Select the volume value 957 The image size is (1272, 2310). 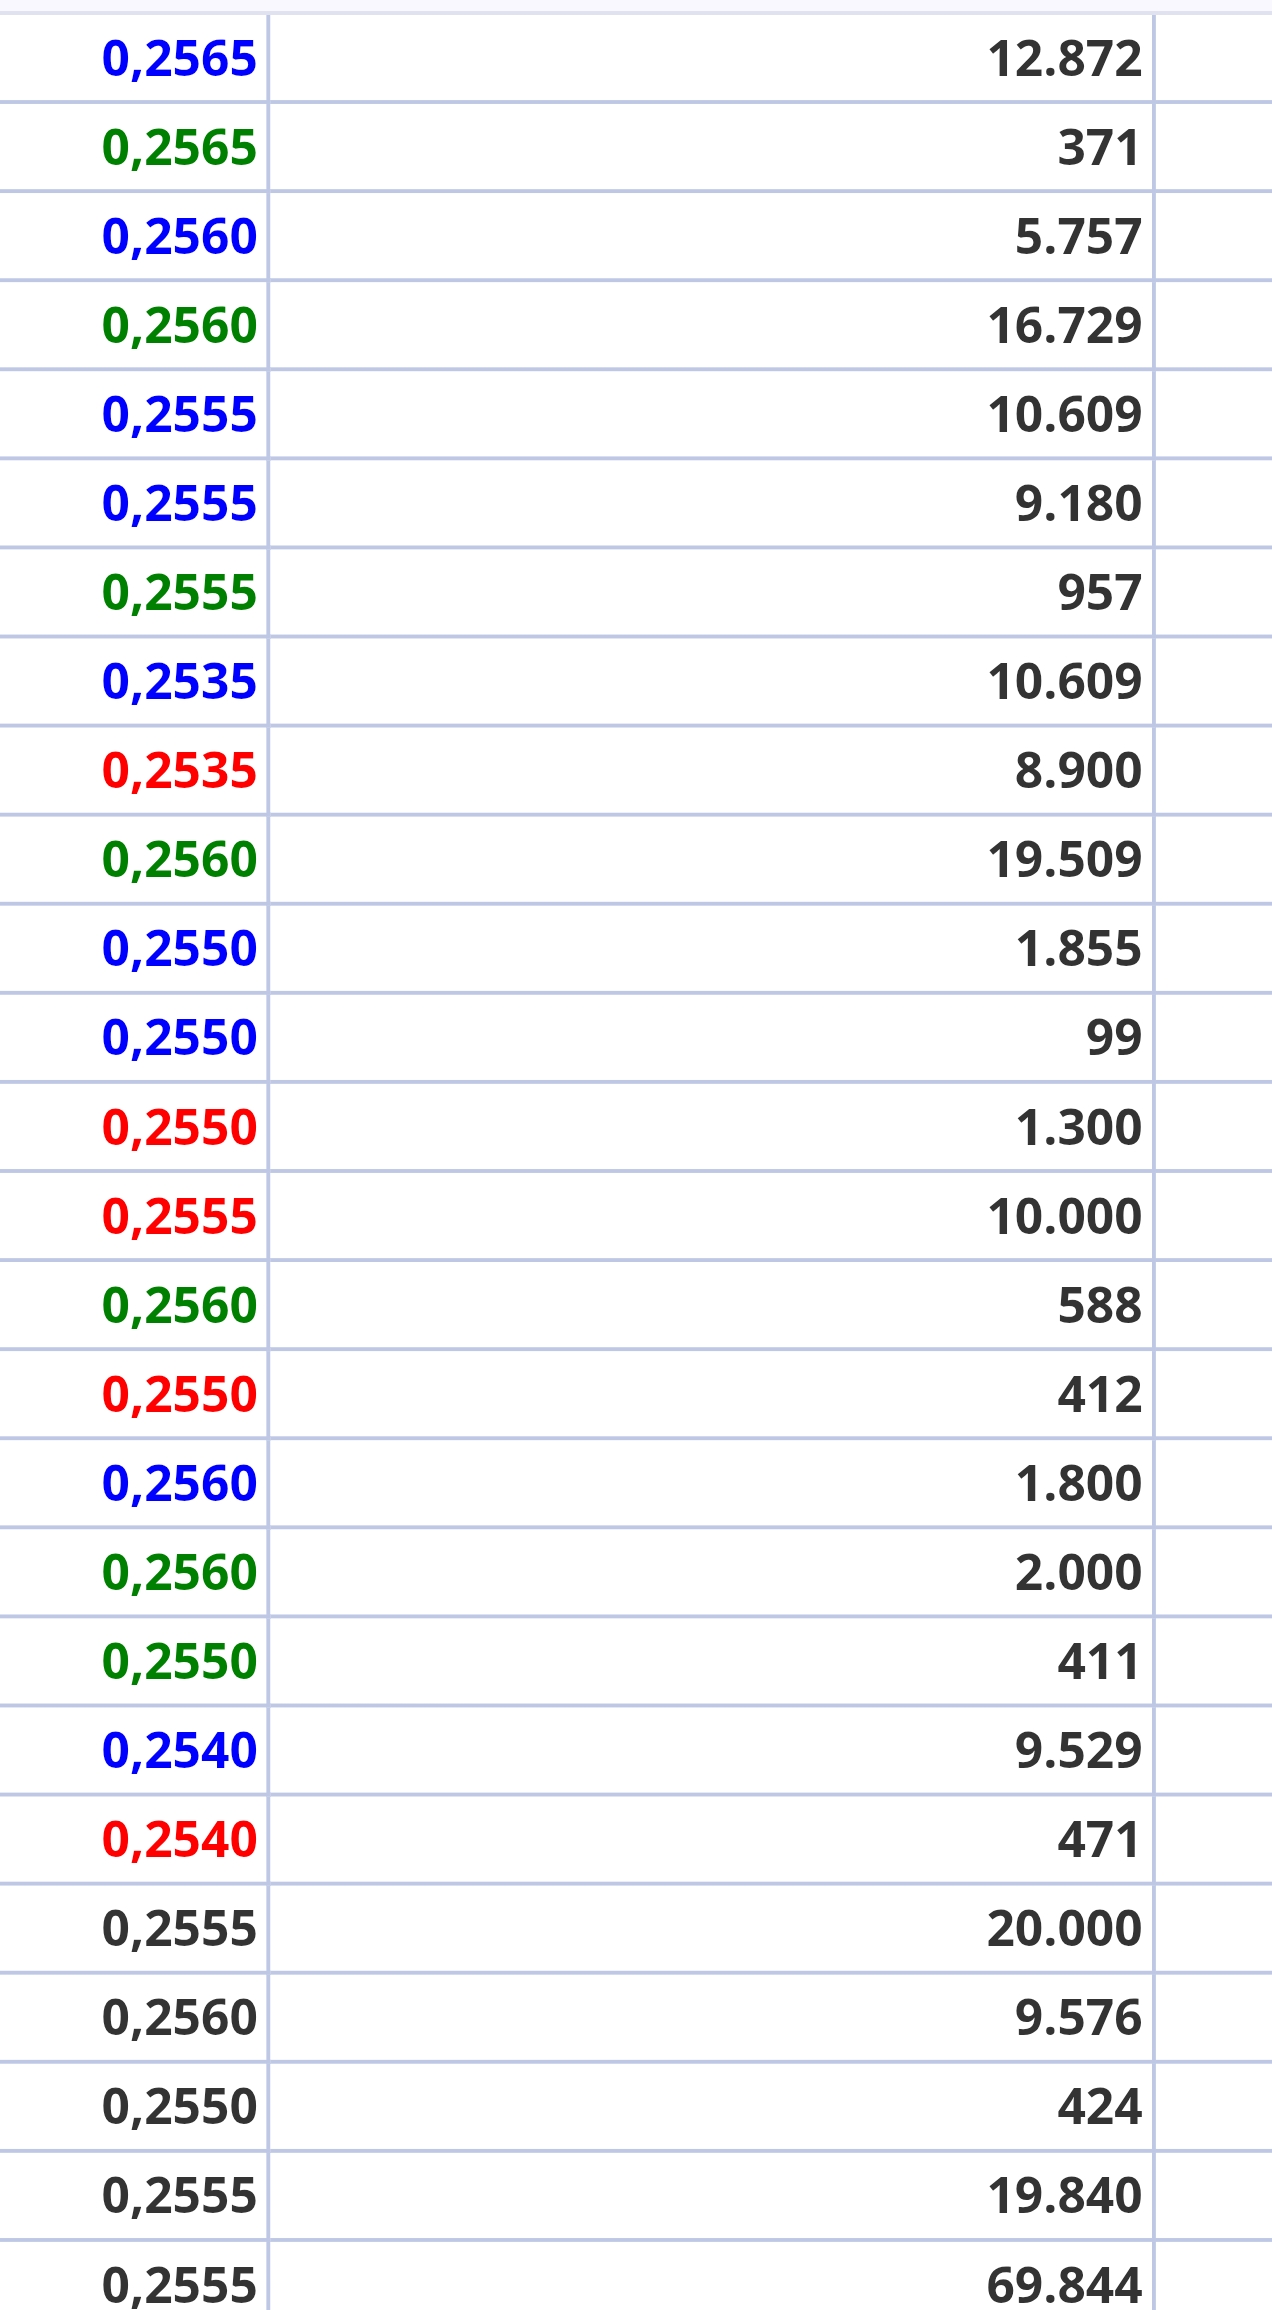(1099, 593)
